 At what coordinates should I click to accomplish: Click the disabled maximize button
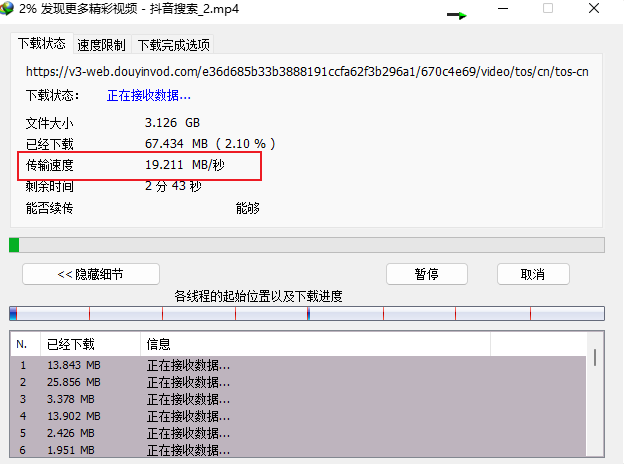548,8
